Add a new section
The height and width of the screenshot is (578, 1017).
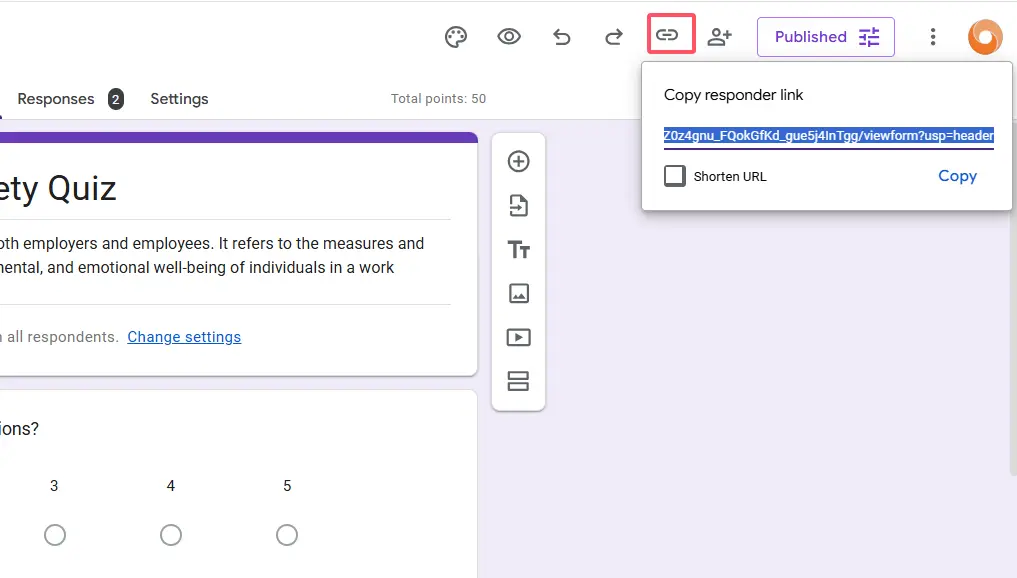518,381
